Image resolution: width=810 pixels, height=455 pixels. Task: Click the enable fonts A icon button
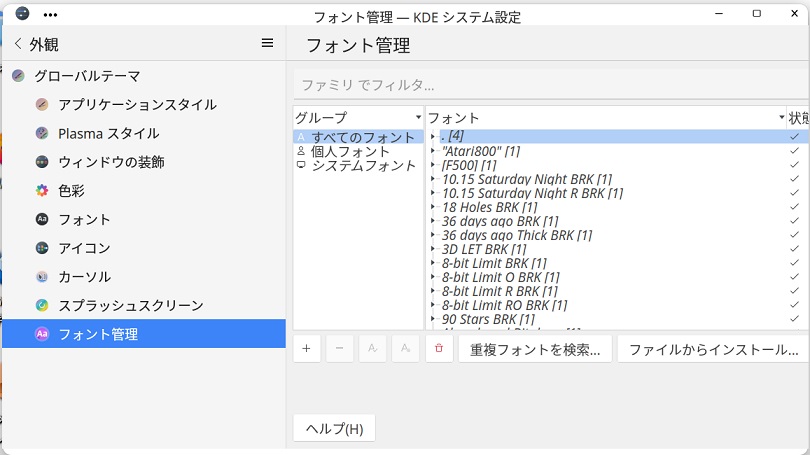tap(372, 349)
